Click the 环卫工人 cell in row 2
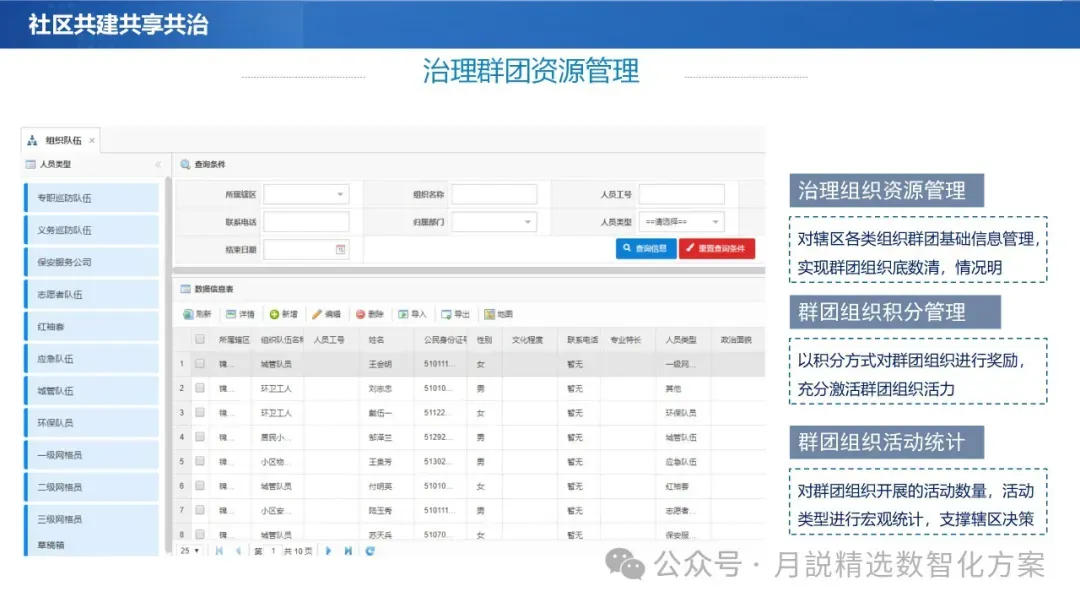This screenshot has width=1080, height=608. [x=276, y=388]
